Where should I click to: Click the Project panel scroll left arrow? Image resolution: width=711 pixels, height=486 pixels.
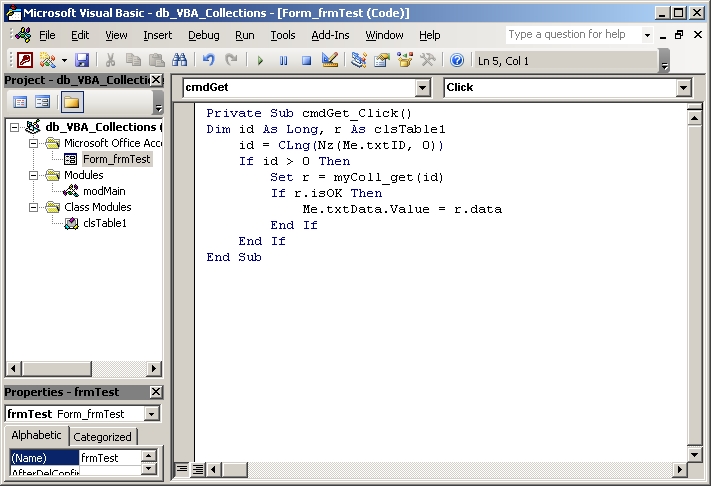(x=13, y=369)
